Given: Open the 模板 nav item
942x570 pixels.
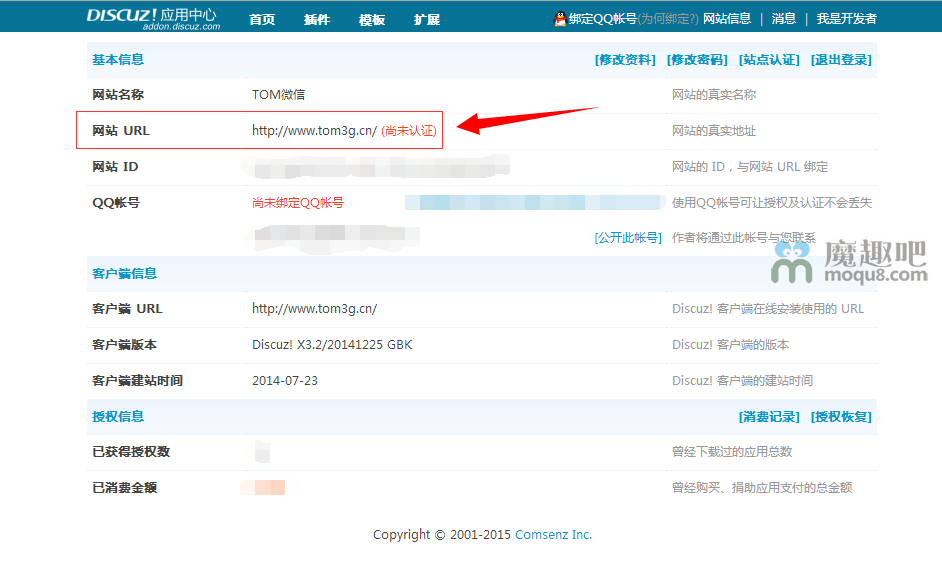Looking at the screenshot, I should pyautogui.click(x=372, y=20).
